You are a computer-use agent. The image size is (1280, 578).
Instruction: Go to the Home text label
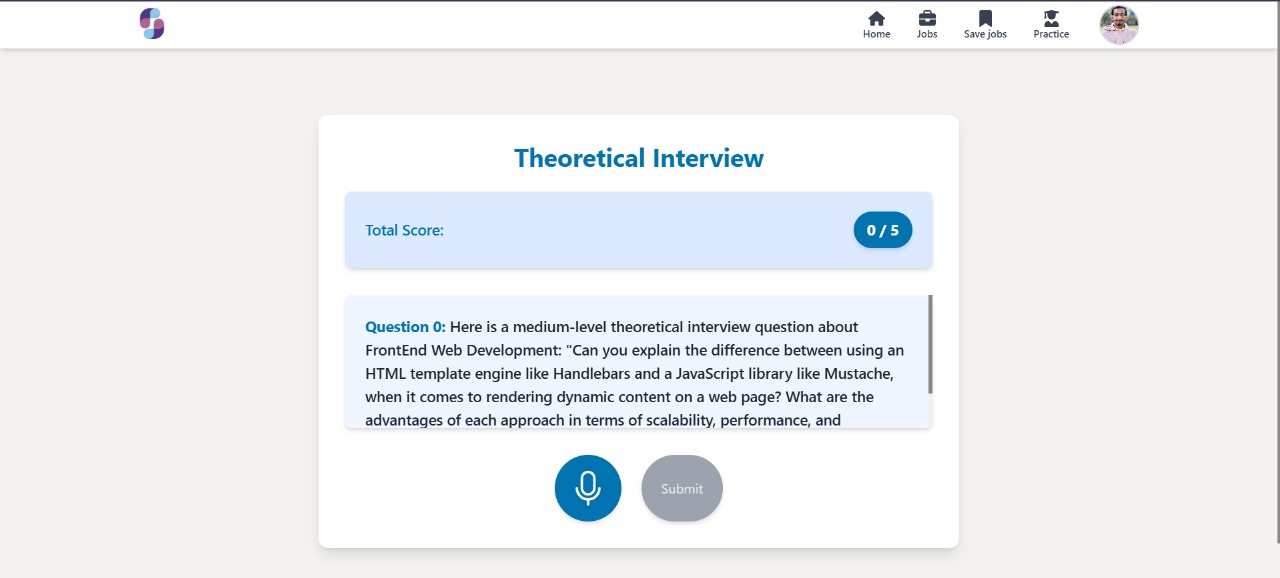click(876, 34)
